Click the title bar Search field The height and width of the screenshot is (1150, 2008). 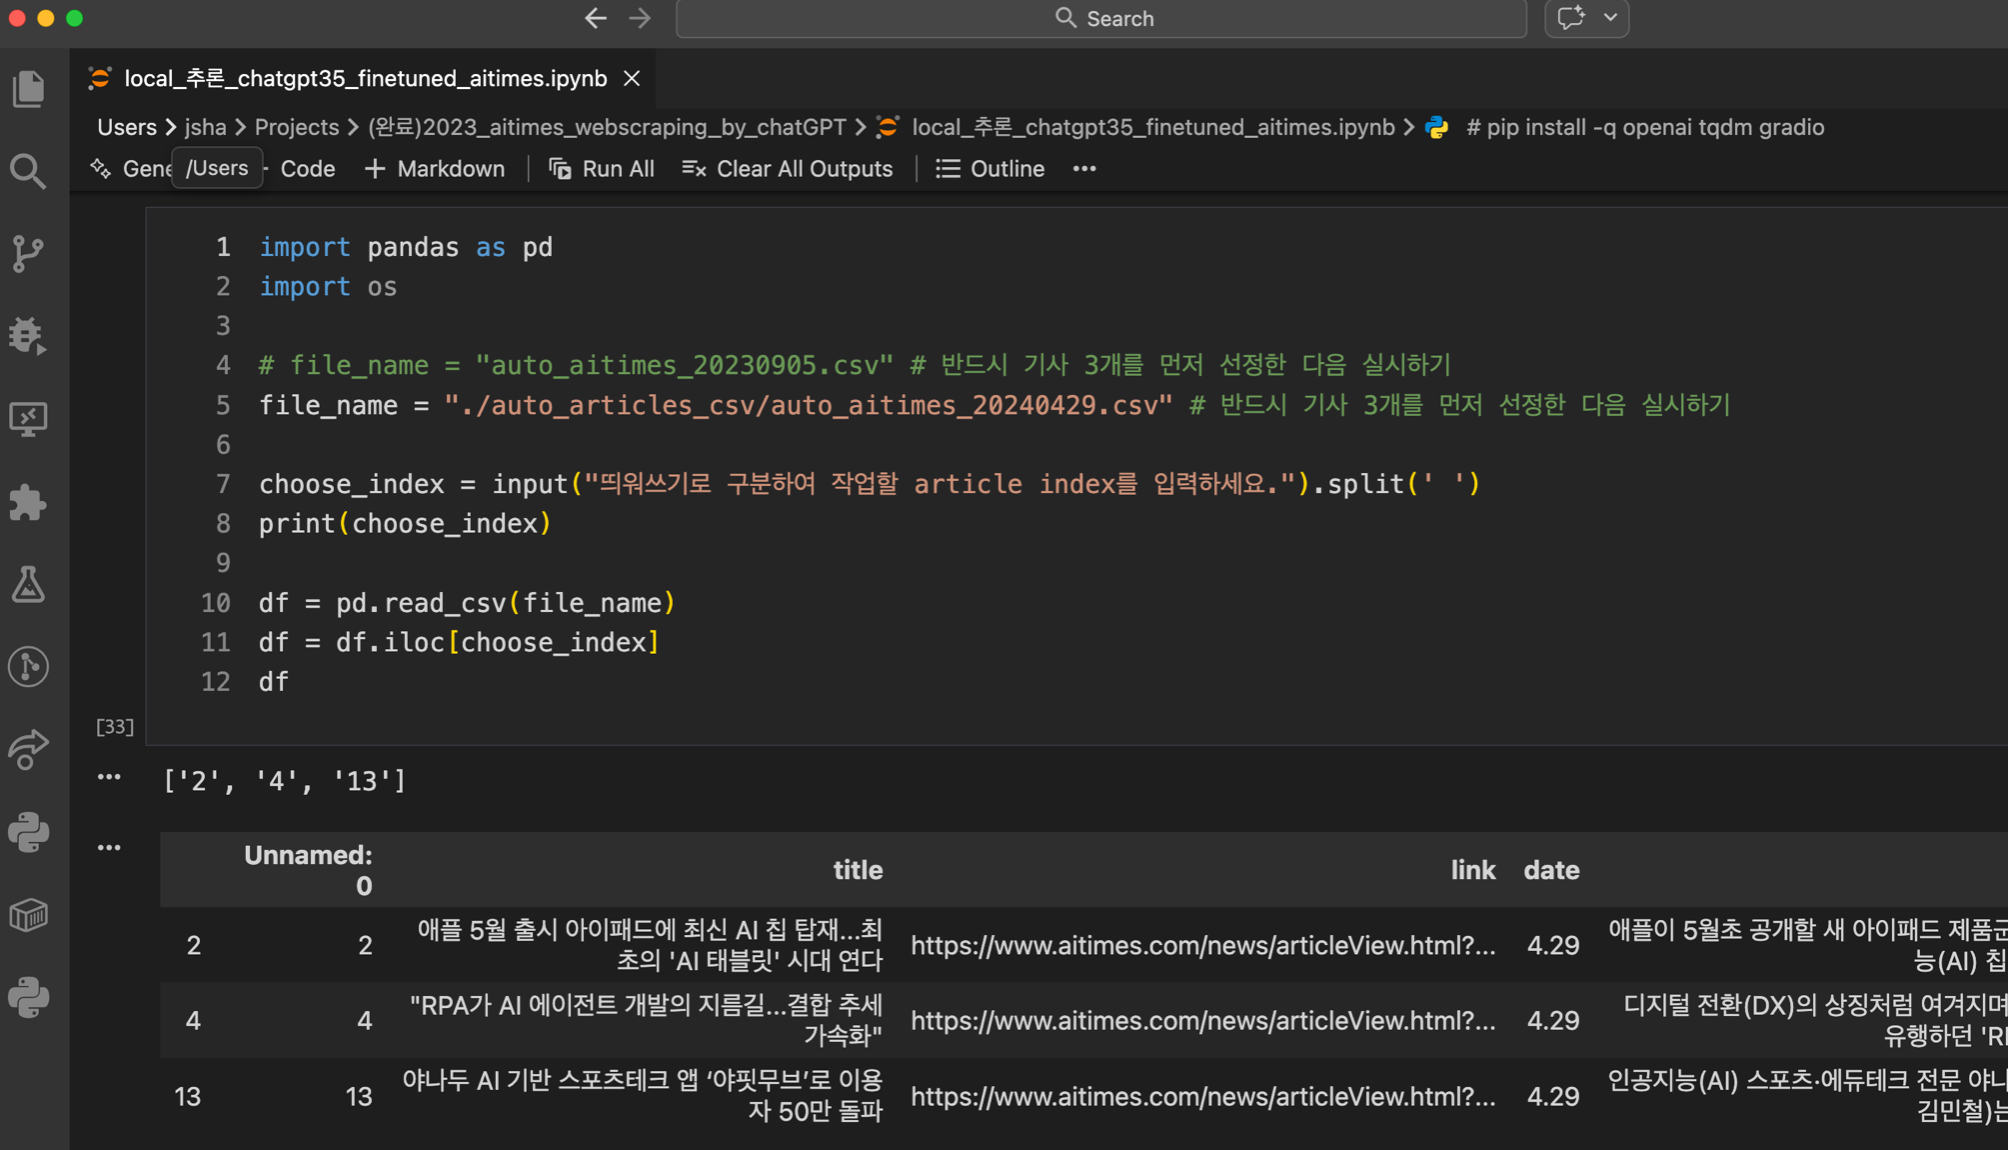point(1101,18)
